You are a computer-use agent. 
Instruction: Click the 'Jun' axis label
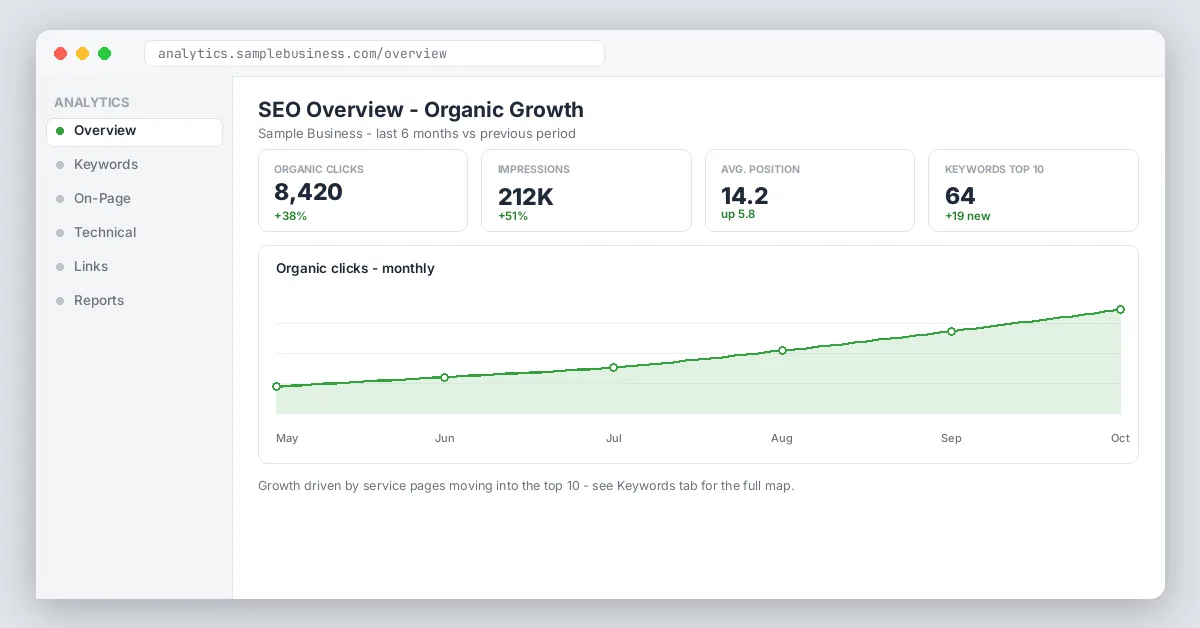pyautogui.click(x=445, y=438)
